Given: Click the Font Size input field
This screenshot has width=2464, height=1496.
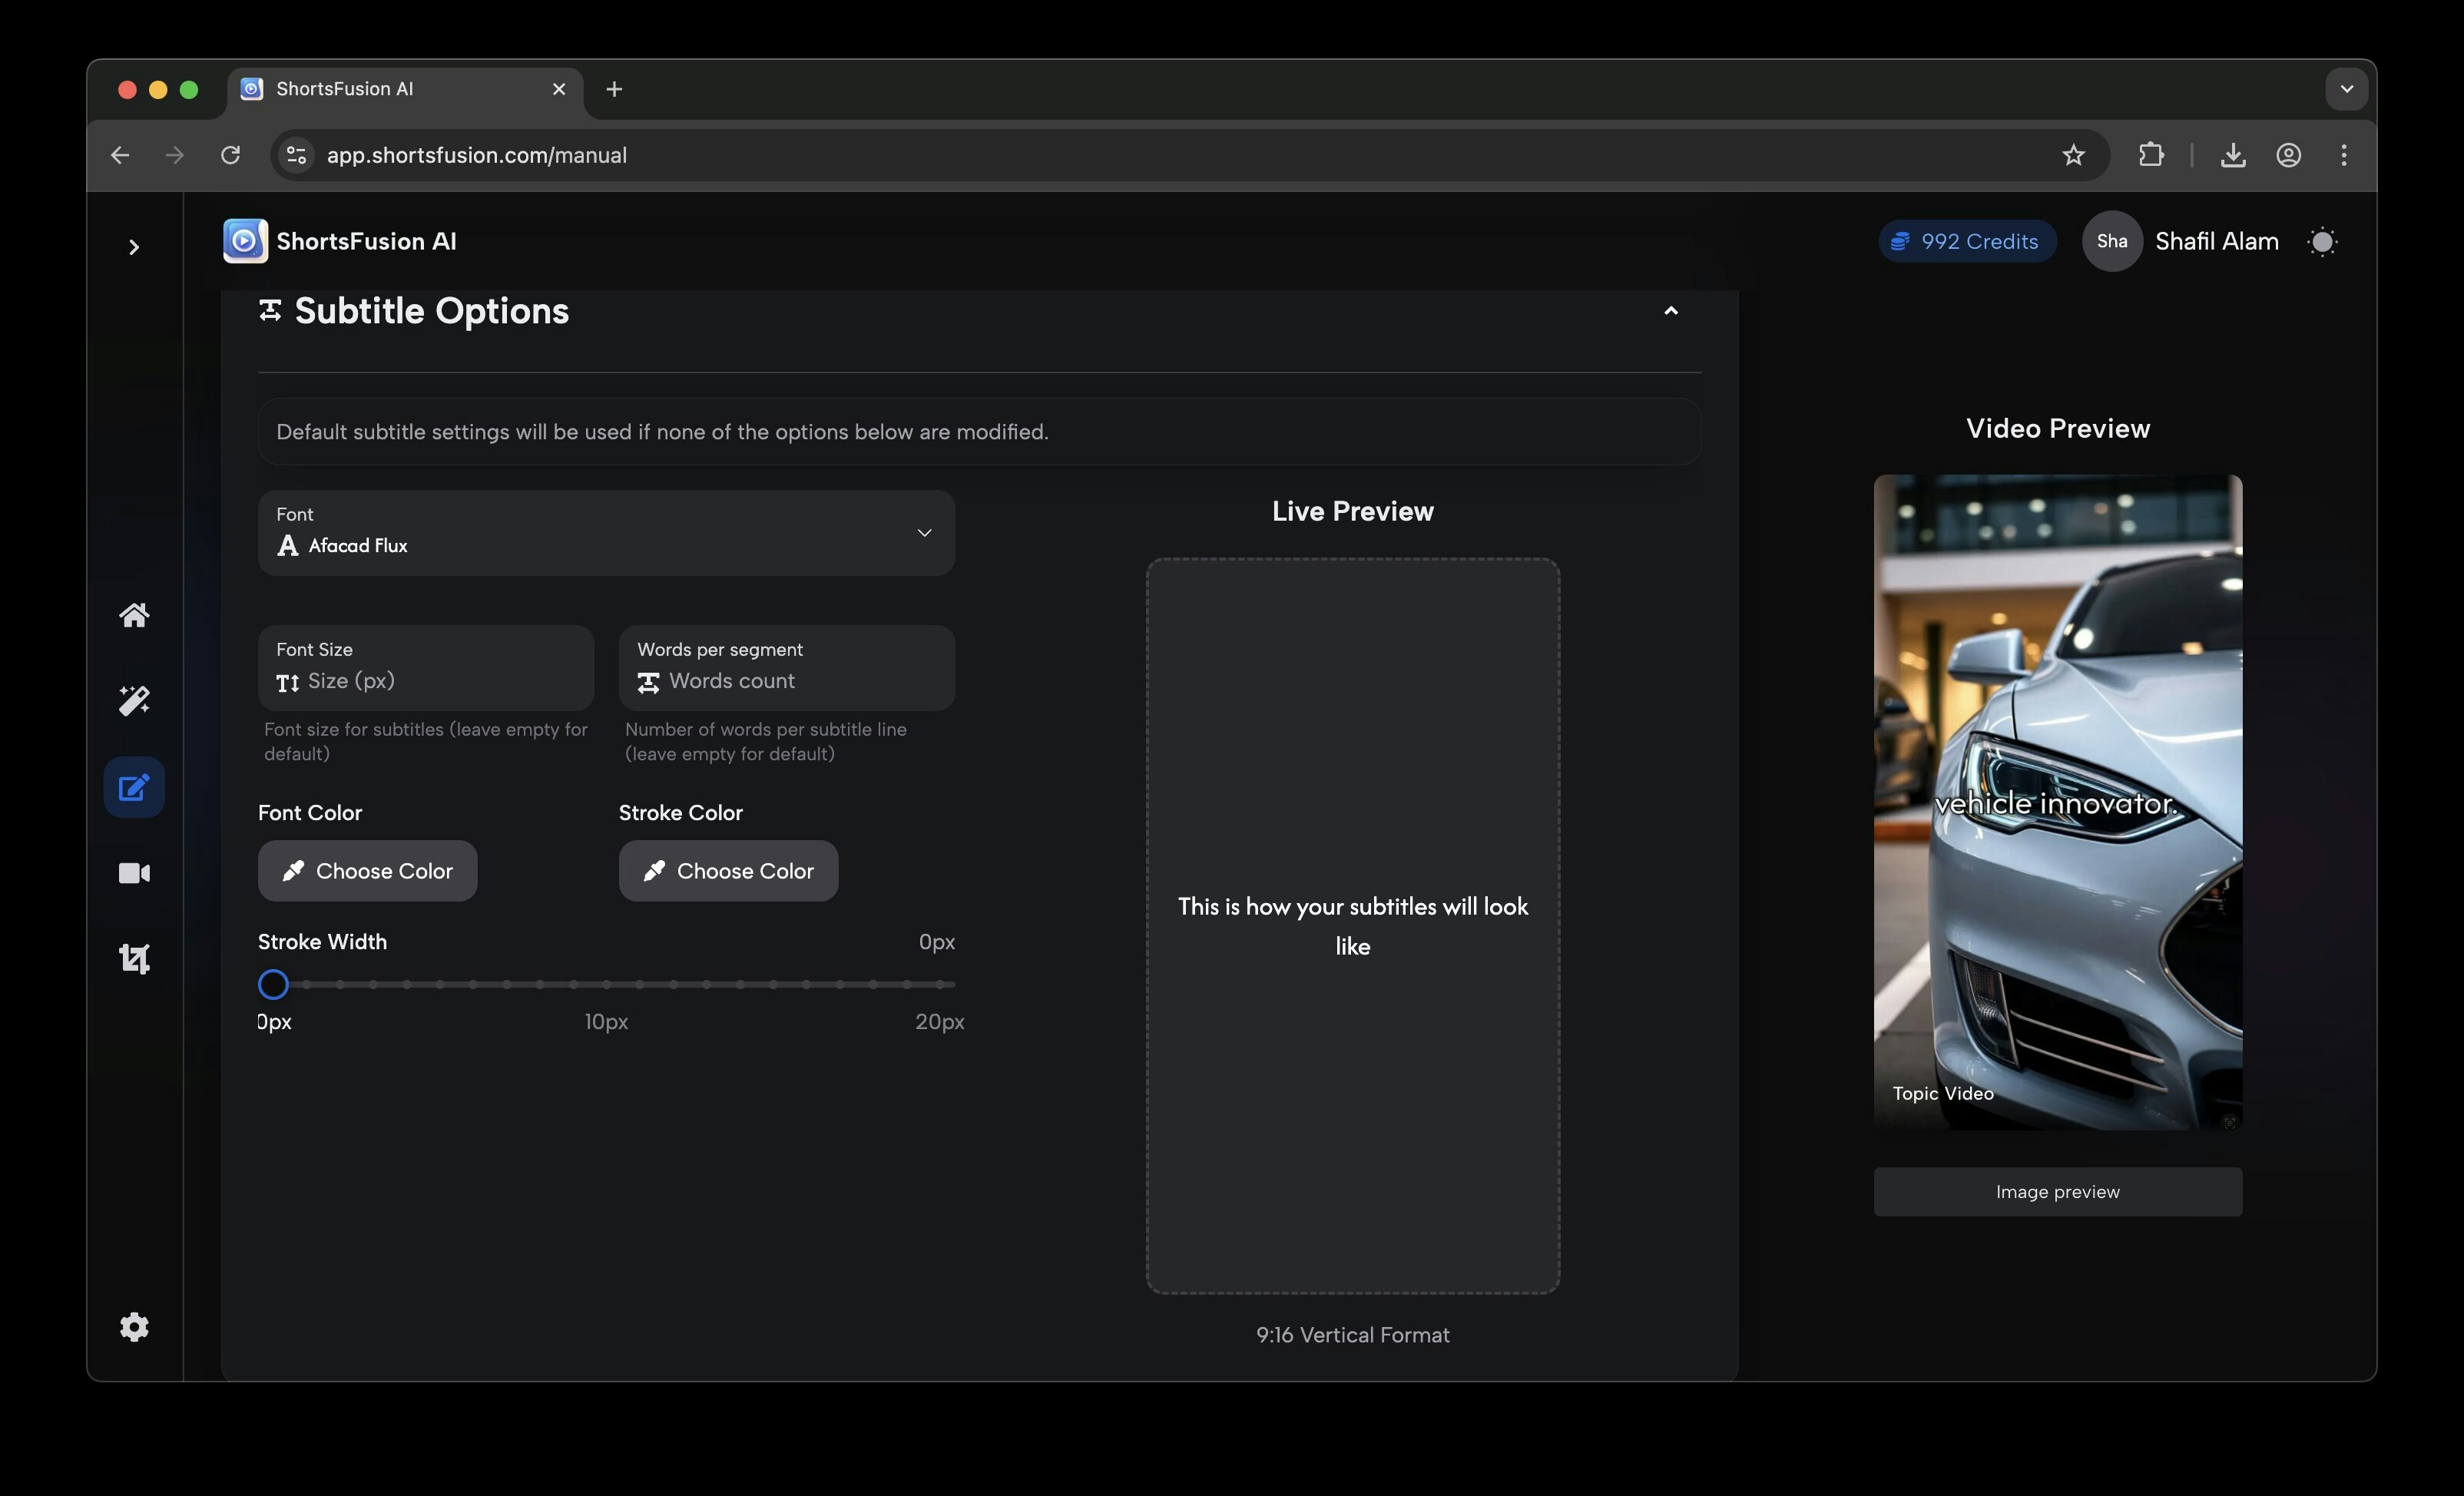Looking at the screenshot, I should (425, 681).
